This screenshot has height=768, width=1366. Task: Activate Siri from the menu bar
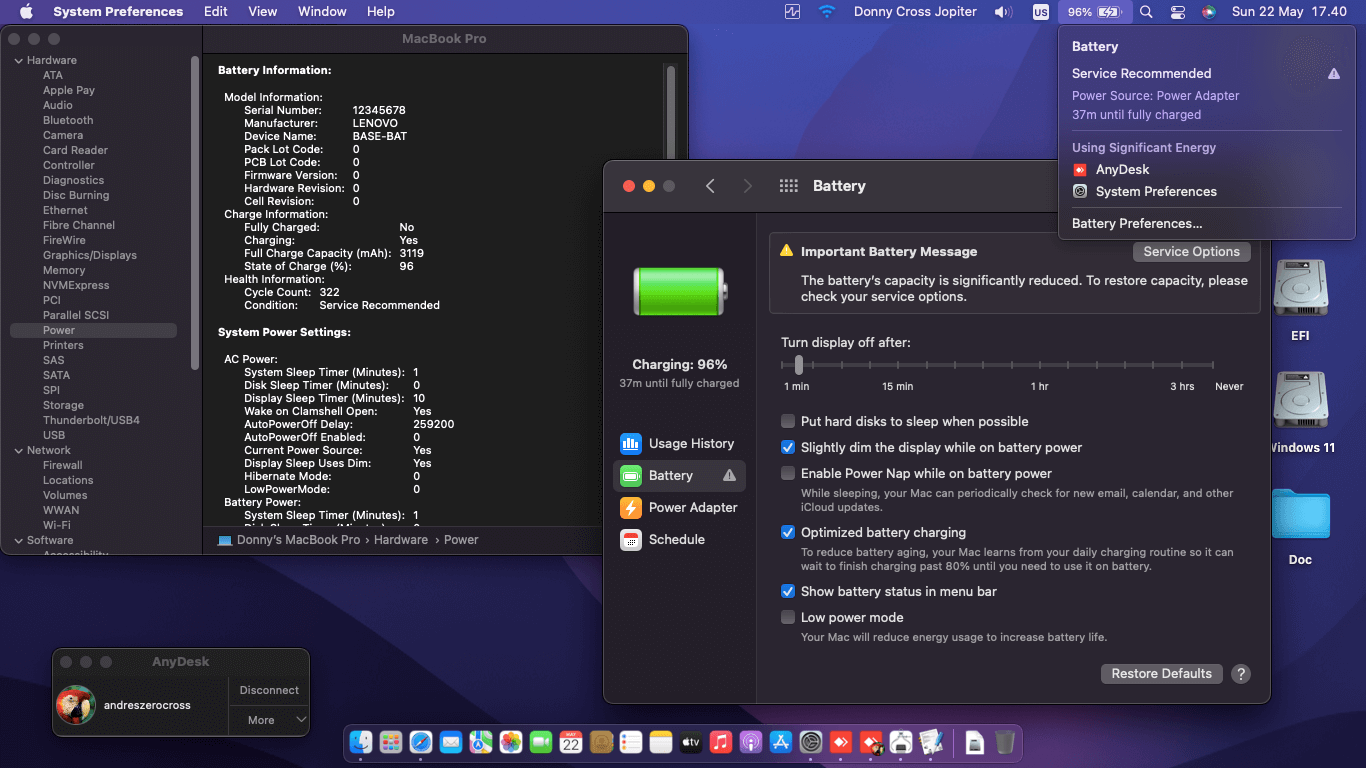click(1209, 12)
